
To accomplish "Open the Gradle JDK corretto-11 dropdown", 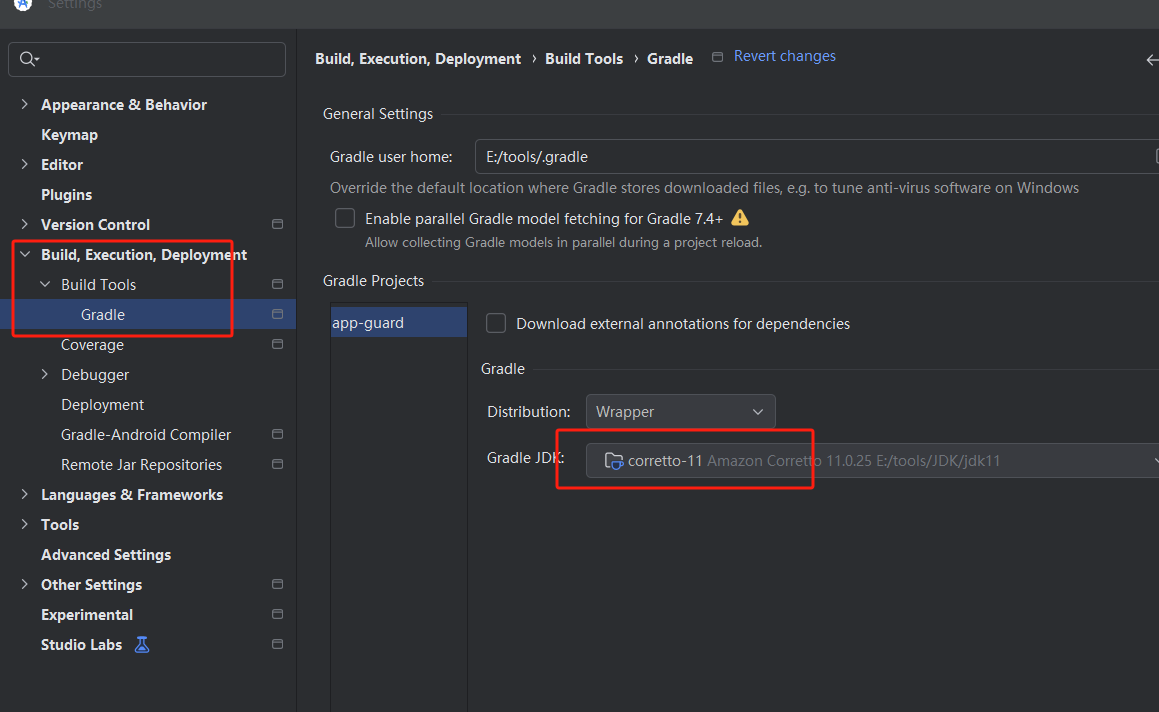I will tap(872, 461).
